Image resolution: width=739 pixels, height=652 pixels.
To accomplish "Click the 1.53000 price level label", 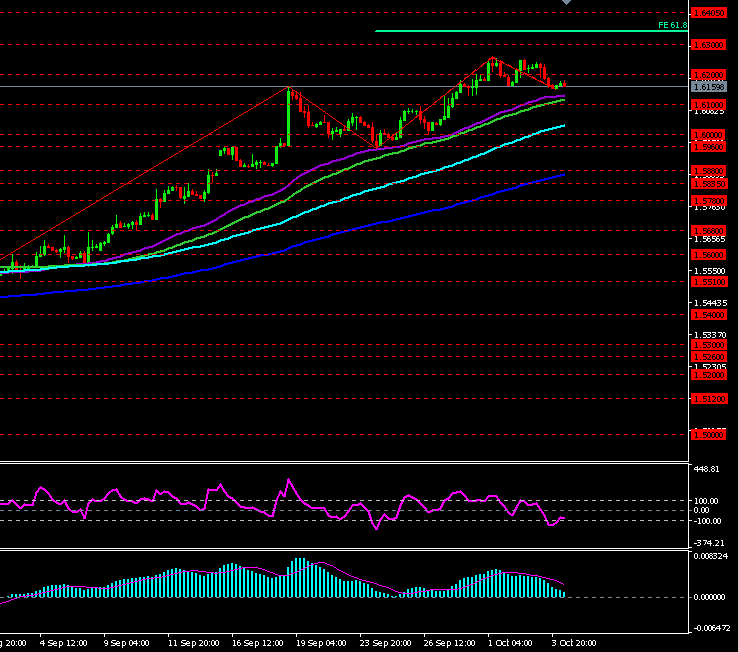I will coord(709,345).
